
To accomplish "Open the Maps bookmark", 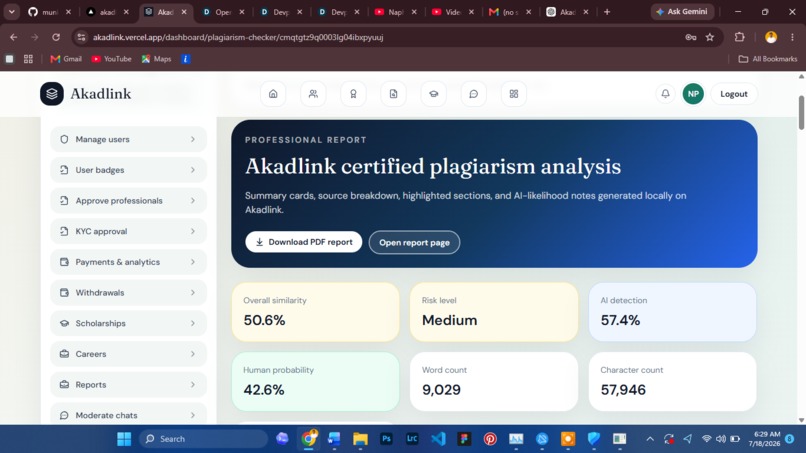I will tap(156, 59).
